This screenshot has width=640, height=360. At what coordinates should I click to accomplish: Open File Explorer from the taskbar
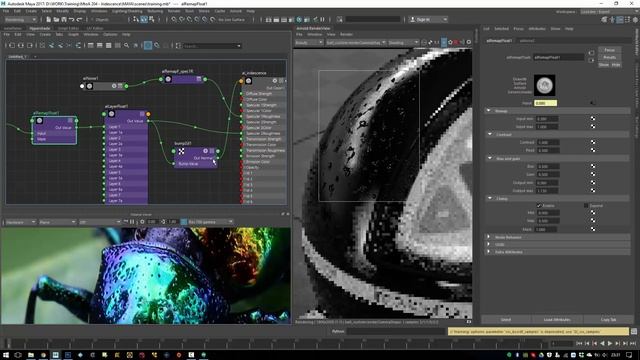(31, 355)
